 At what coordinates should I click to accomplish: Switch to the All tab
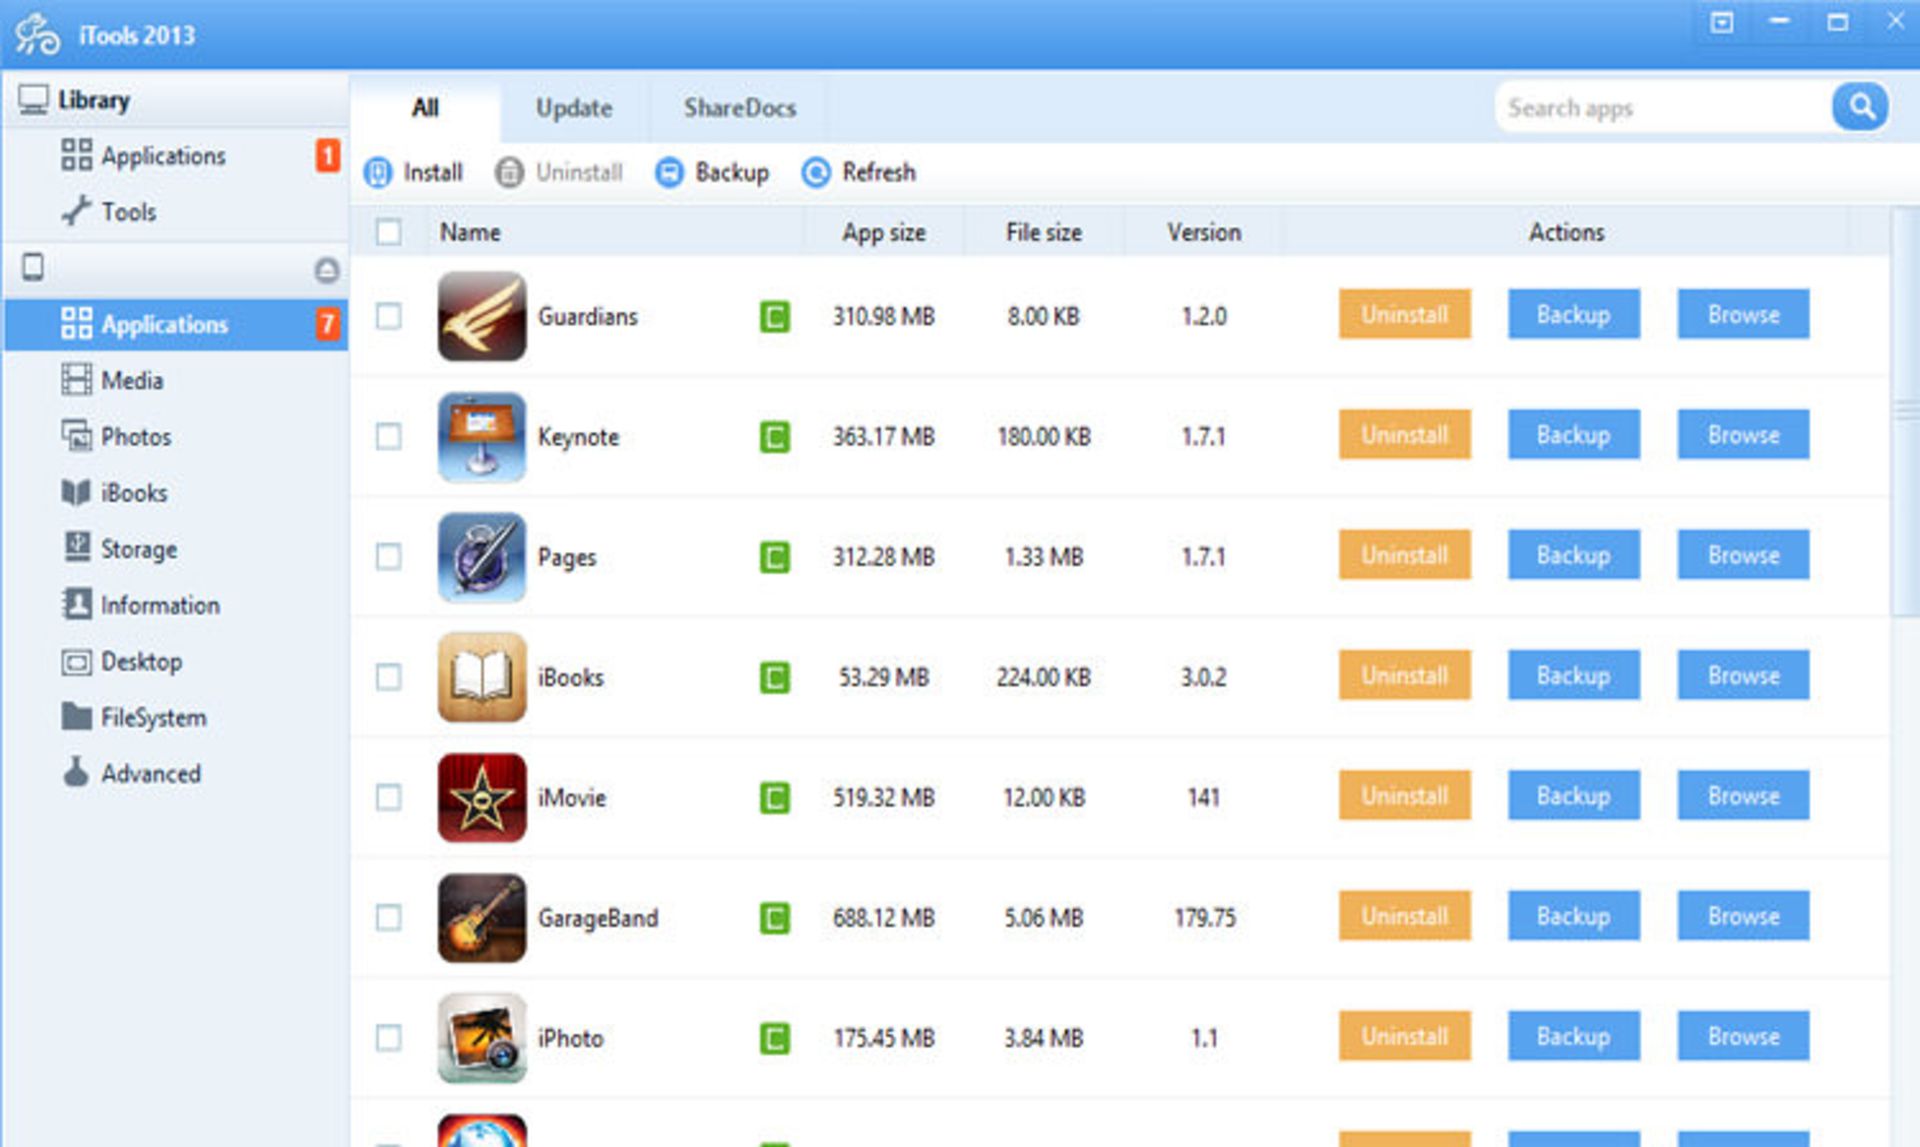(425, 108)
